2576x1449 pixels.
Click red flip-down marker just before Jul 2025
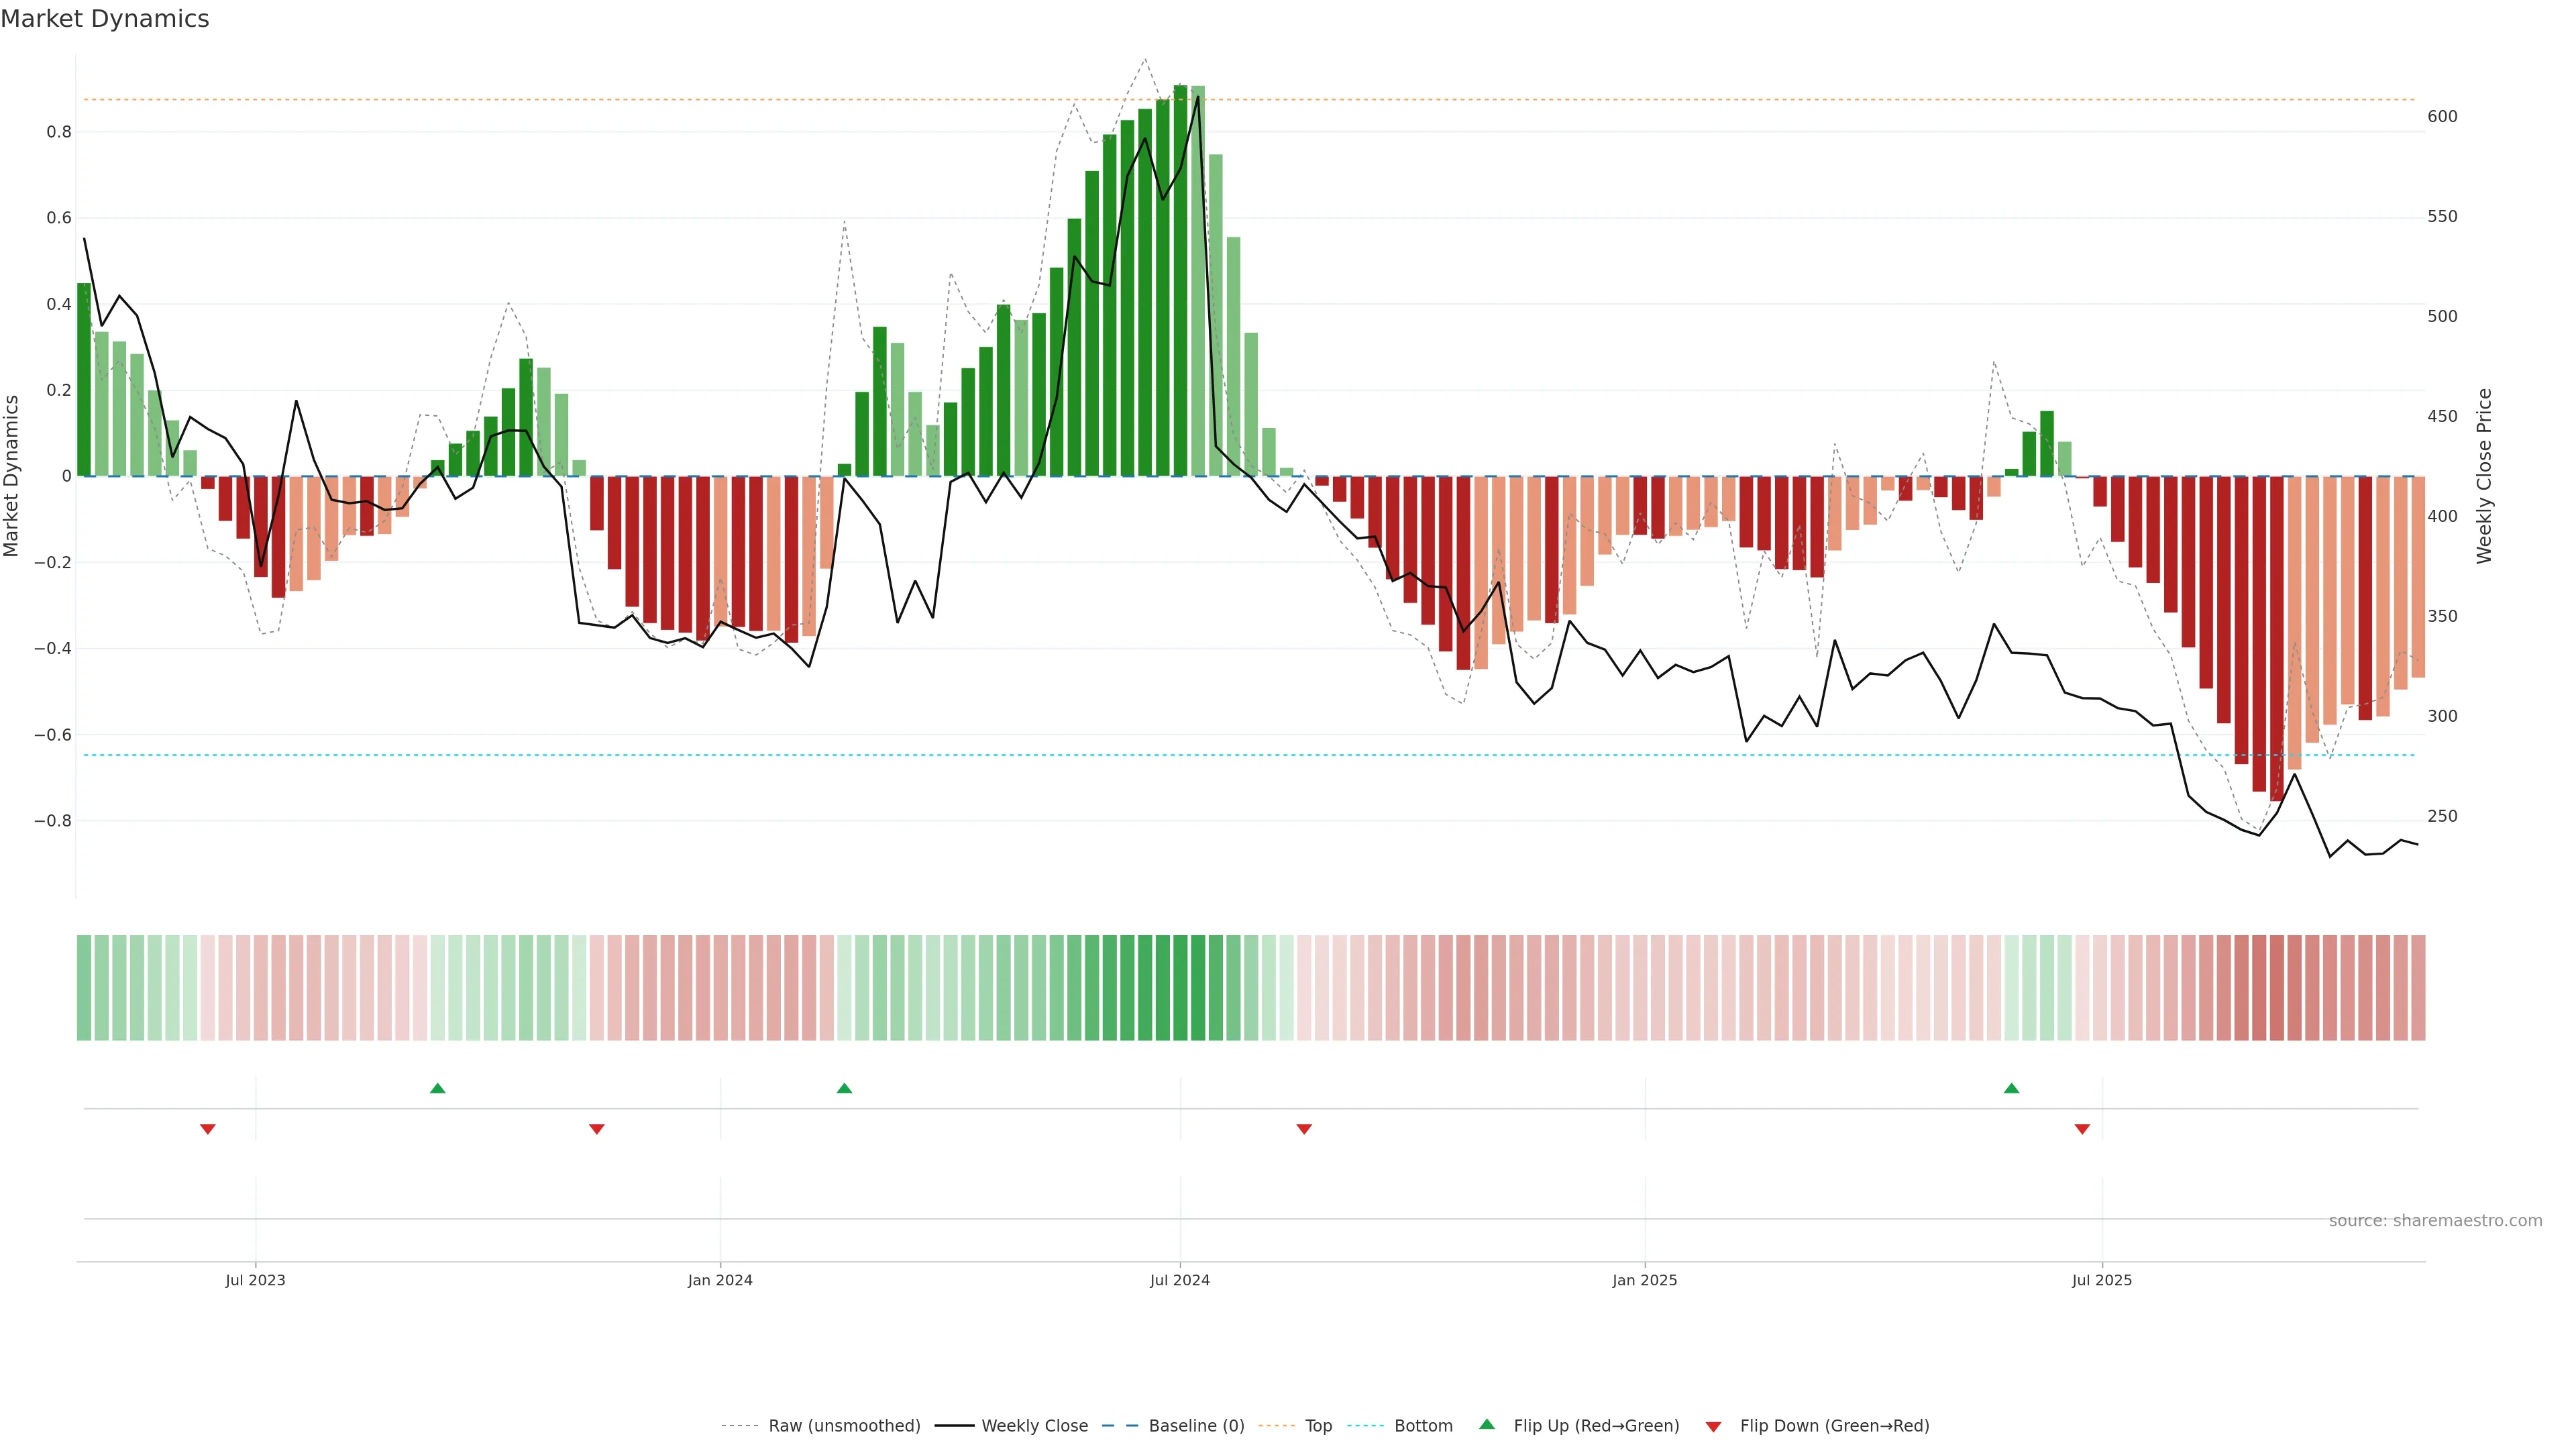click(2082, 1129)
